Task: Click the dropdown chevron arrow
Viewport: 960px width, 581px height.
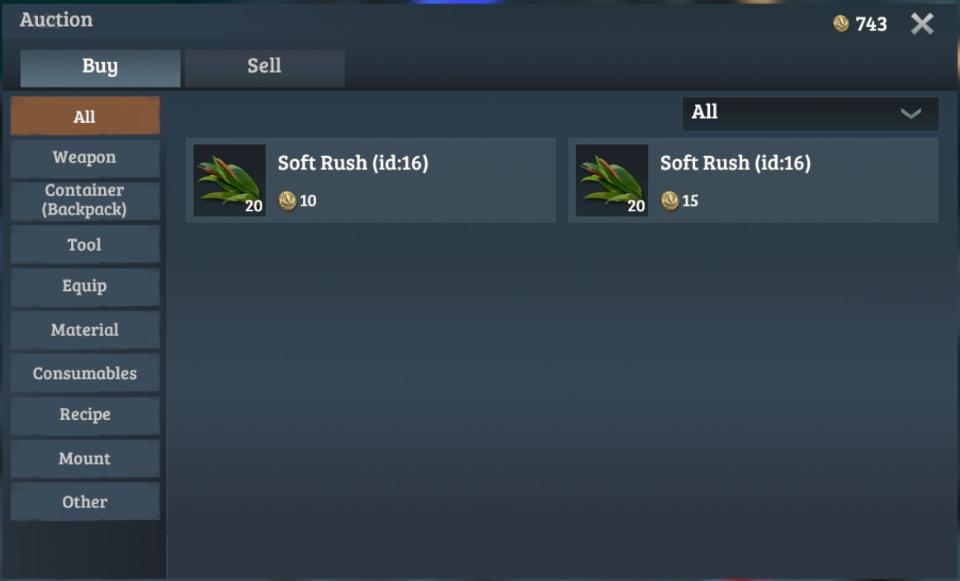Action: 911,113
